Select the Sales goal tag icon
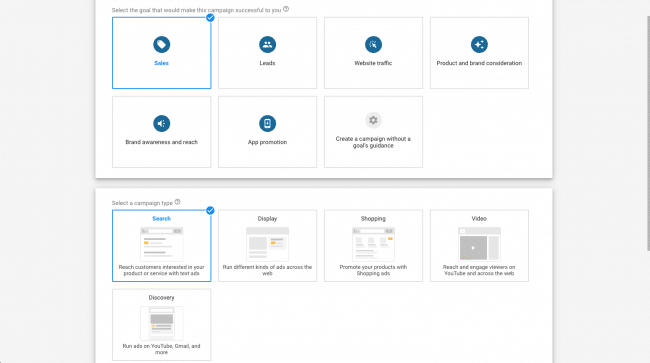 pos(161,44)
